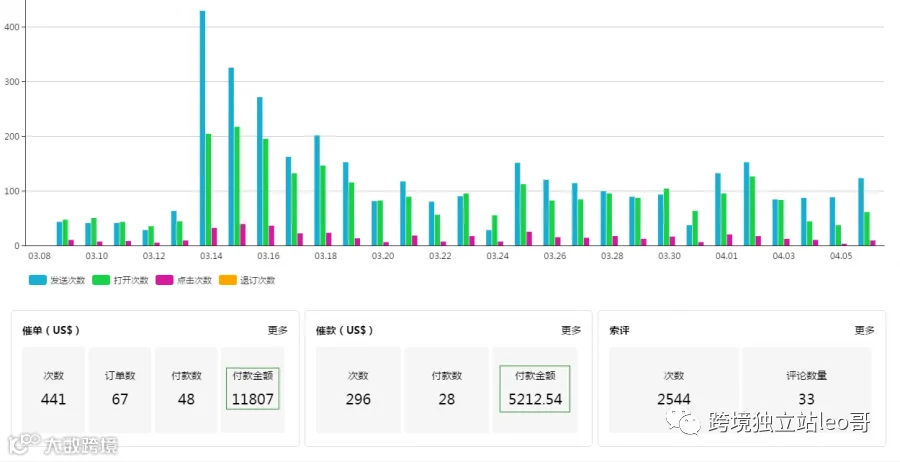Select the blue bar above 03.18
Viewport: 900px width, 462px height.
coord(317,191)
